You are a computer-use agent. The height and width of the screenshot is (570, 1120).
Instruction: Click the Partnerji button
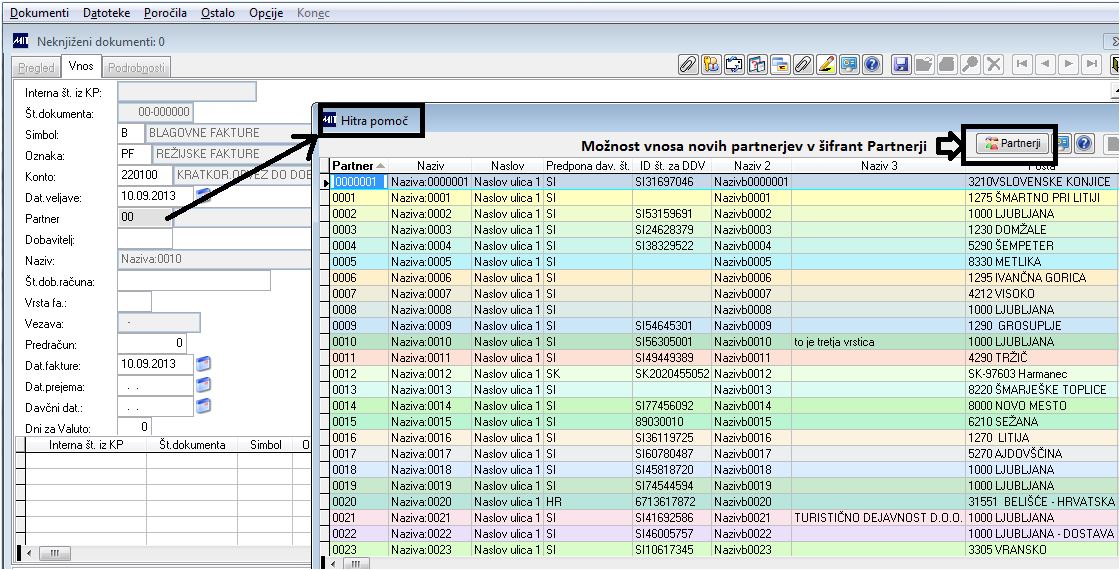point(1012,144)
